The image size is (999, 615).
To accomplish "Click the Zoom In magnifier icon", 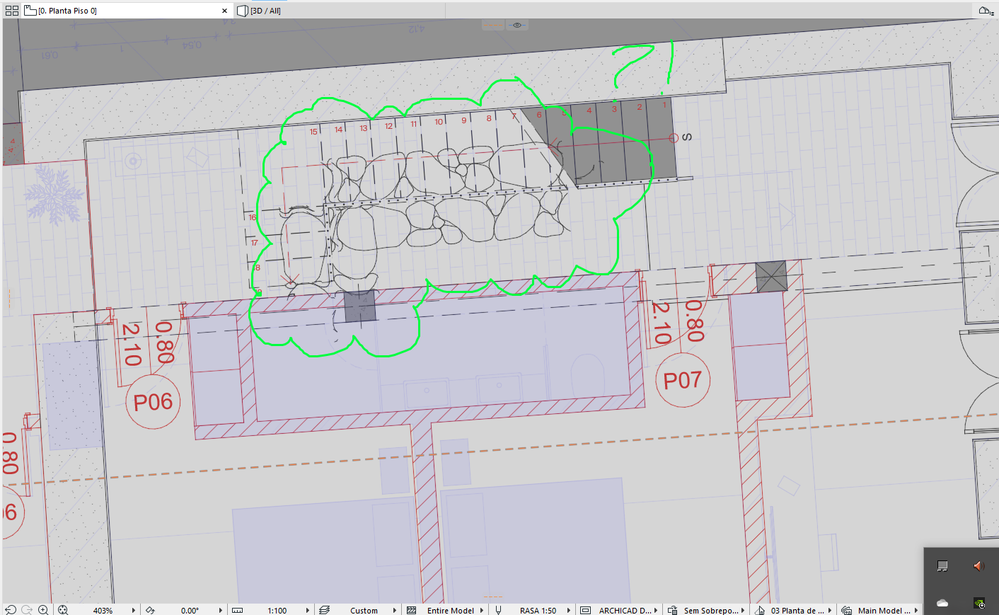I will pyautogui.click(x=43, y=610).
